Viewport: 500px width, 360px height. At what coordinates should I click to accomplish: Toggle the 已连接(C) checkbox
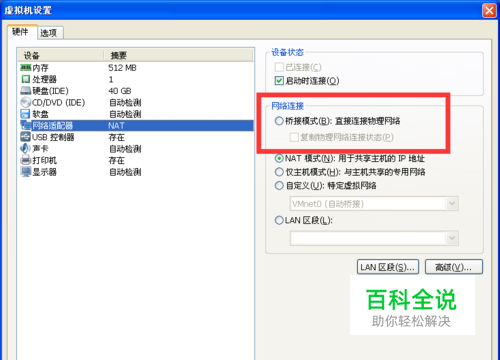click(279, 67)
